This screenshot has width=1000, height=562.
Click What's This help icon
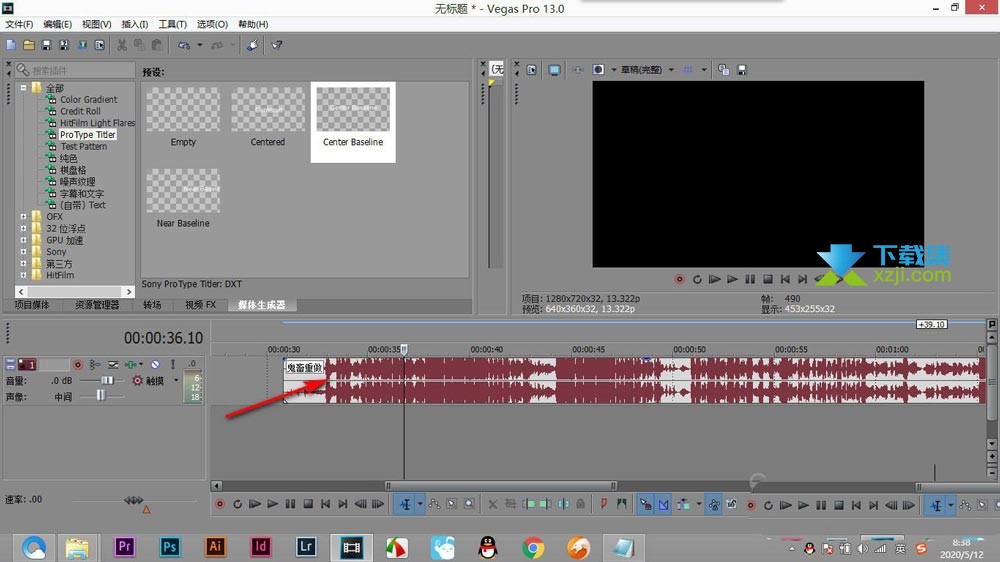point(277,45)
